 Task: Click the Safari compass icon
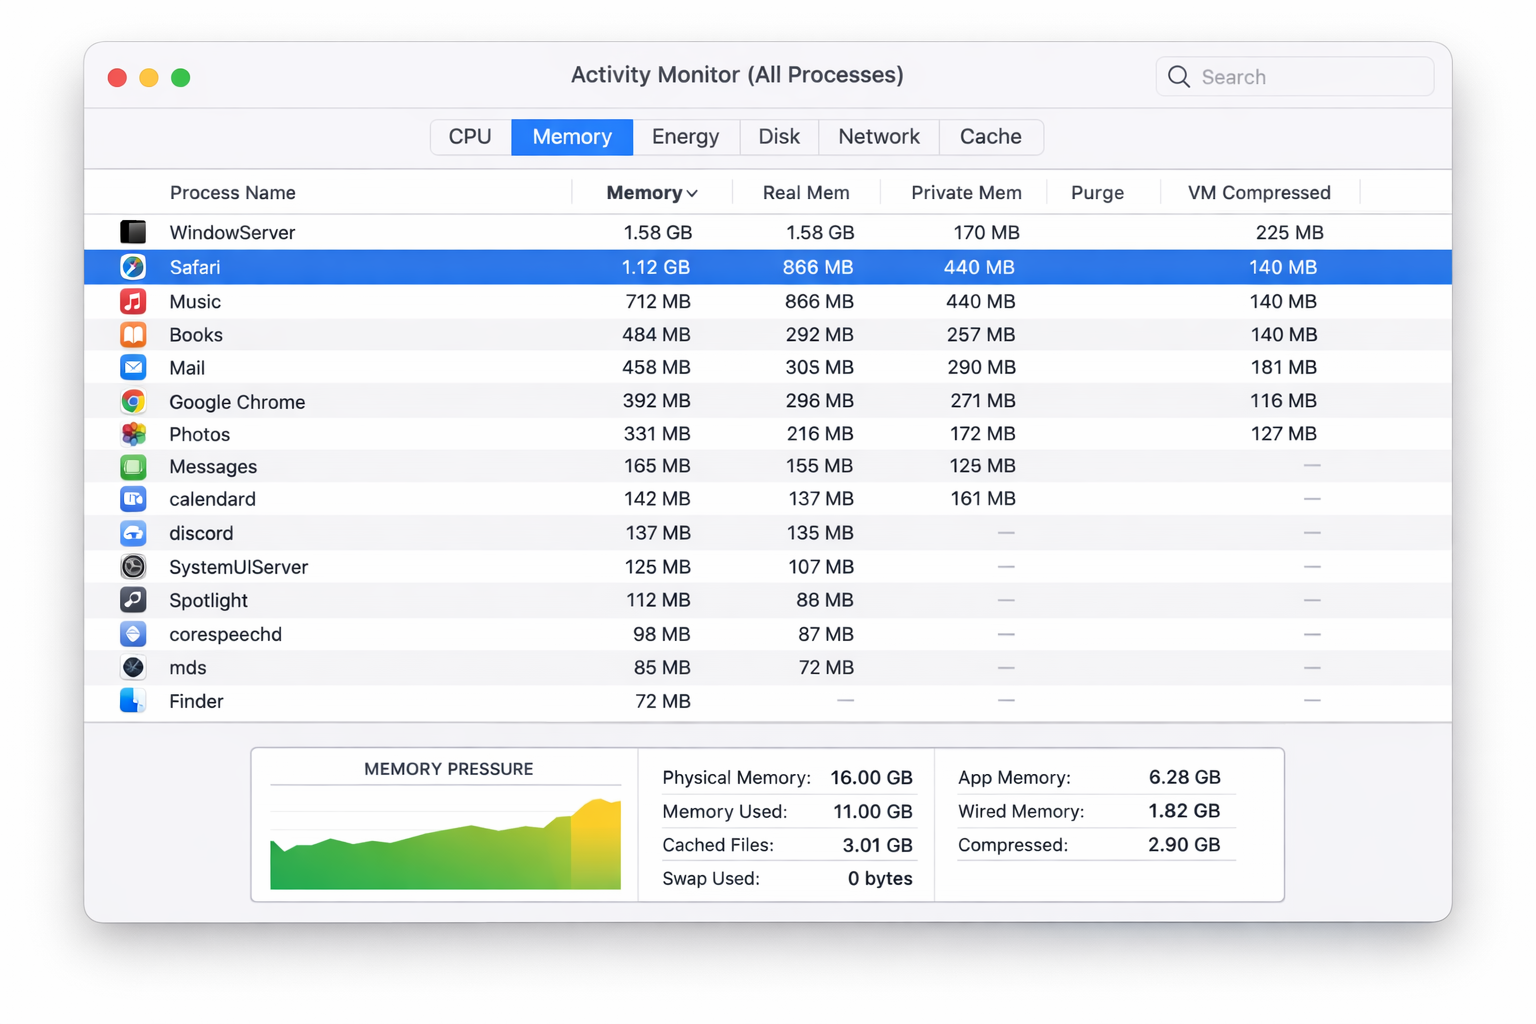click(x=133, y=267)
